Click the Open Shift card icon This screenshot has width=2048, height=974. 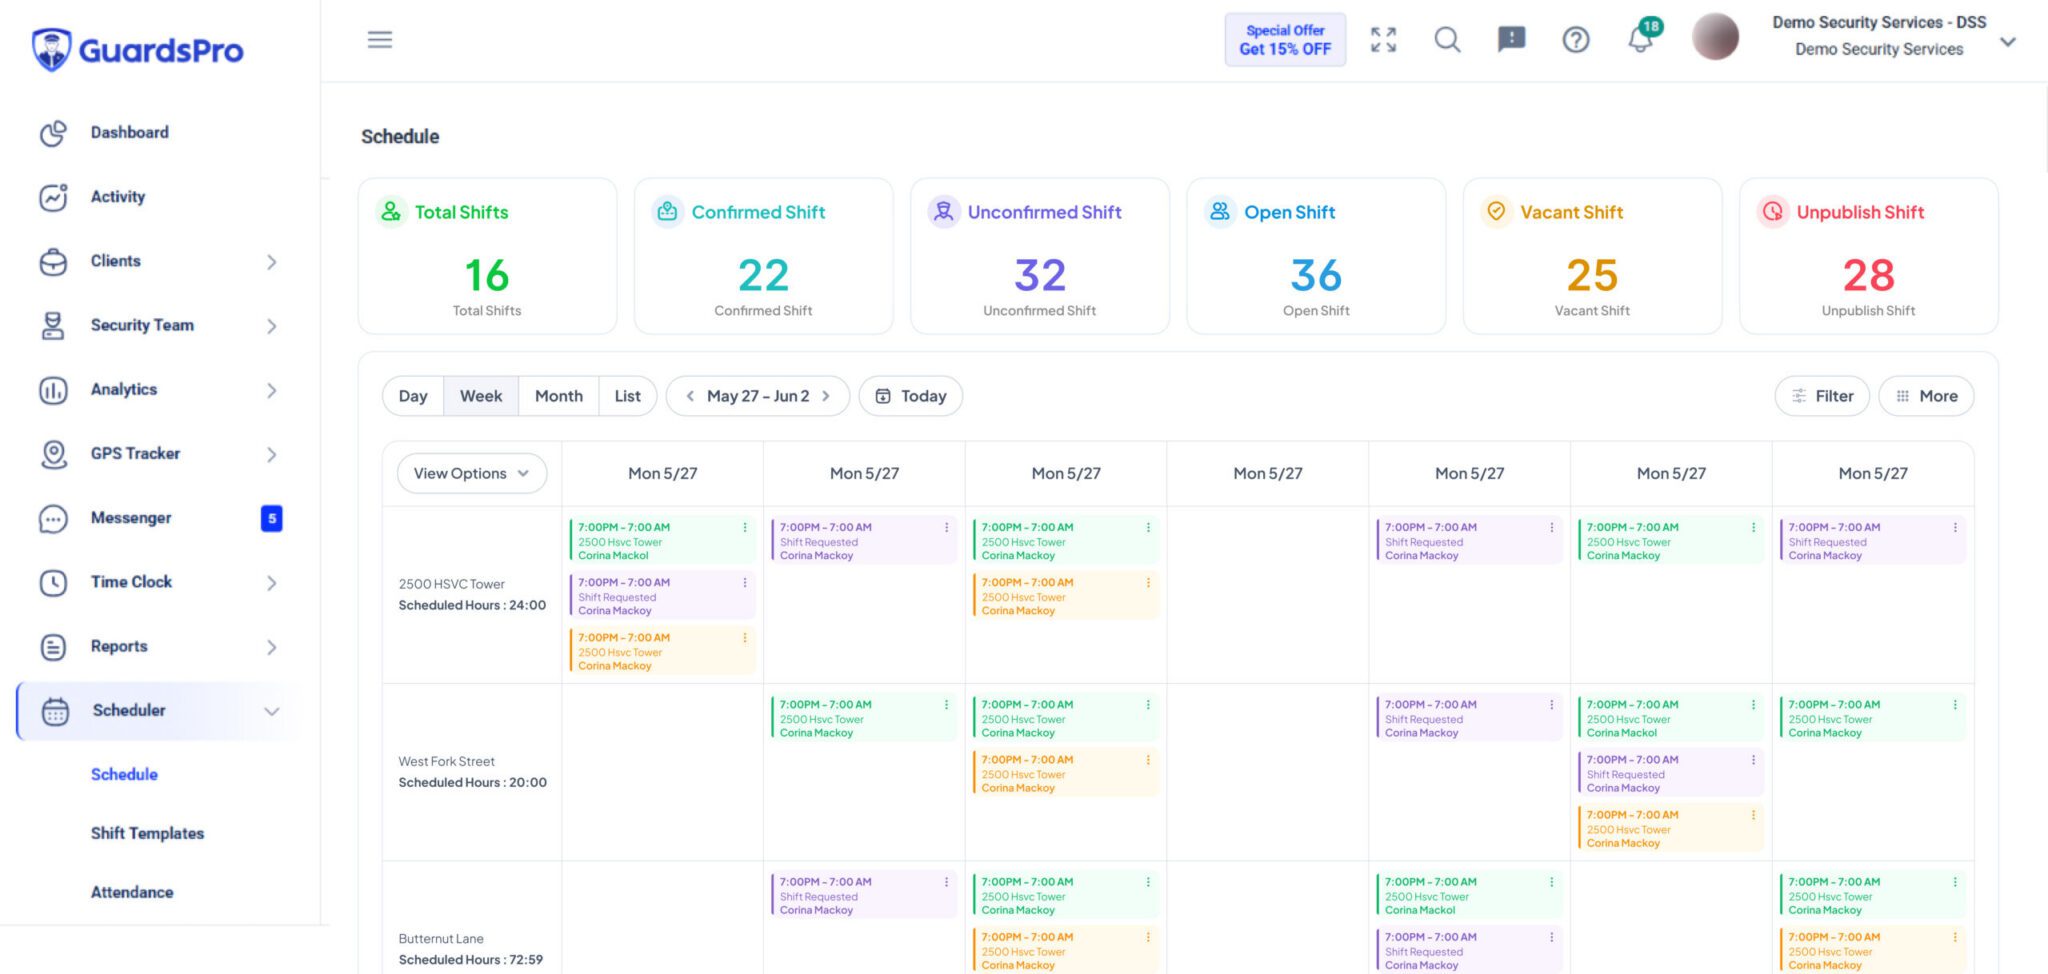point(1220,212)
